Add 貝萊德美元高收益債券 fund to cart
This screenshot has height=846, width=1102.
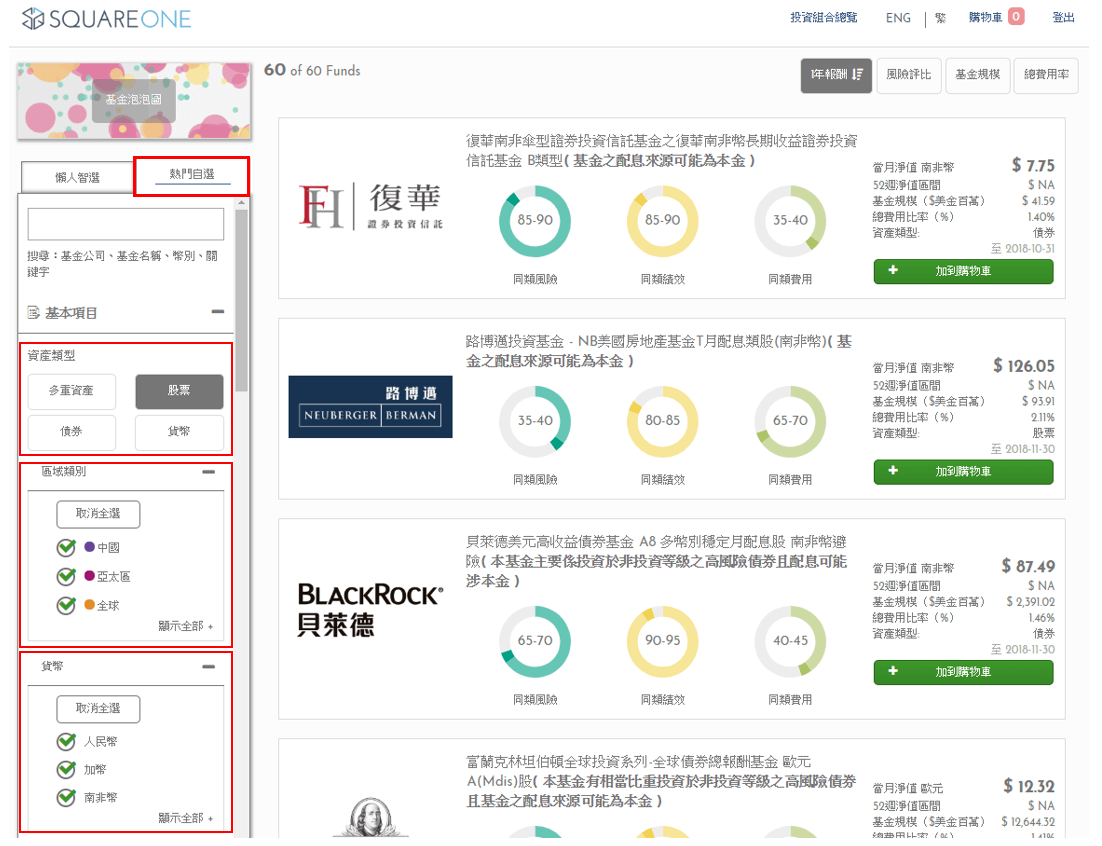964,672
